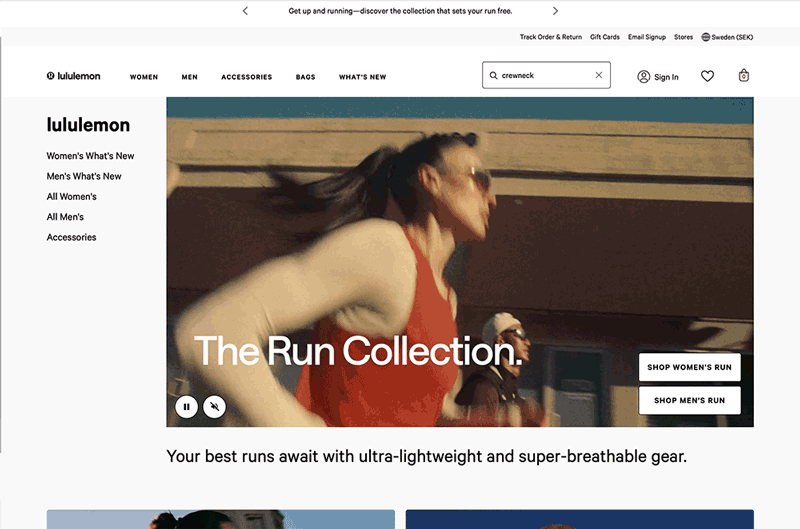Image resolution: width=800 pixels, height=529 pixels.
Task: Open All Men's sidebar link
Action: [x=65, y=217]
